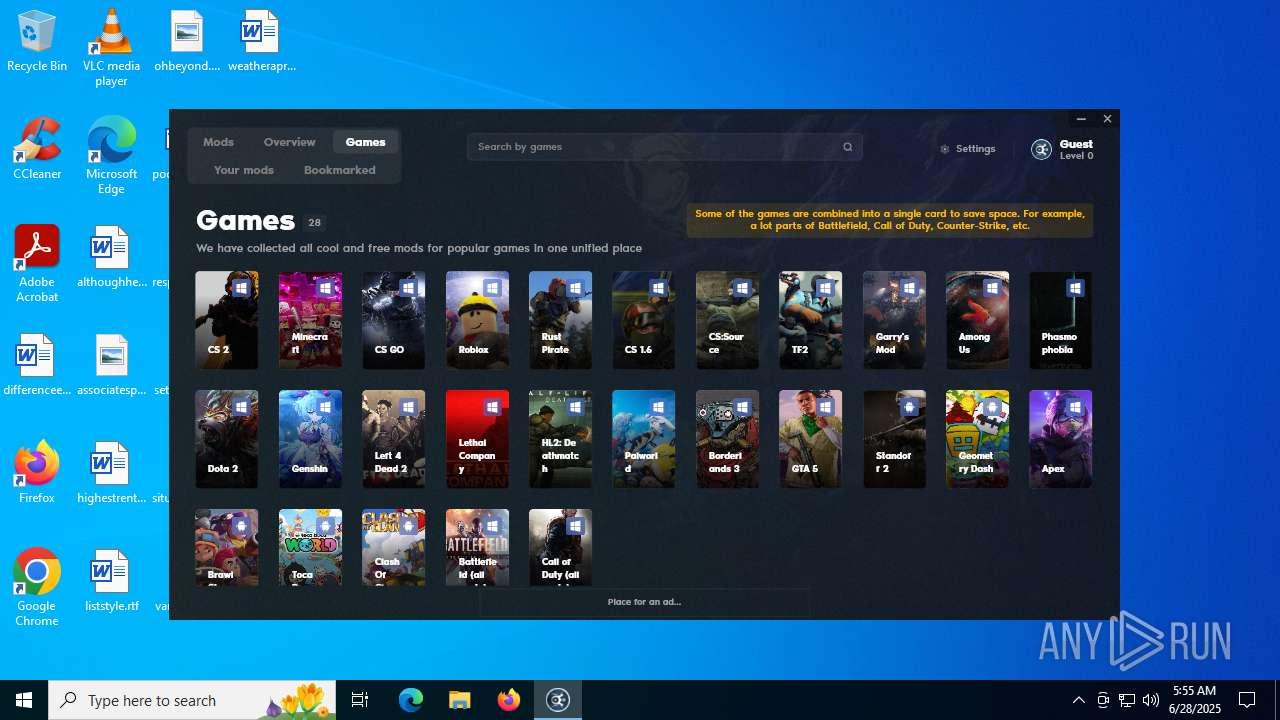Open the Left 4 Dead 2 card
The height and width of the screenshot is (720, 1280).
pyautogui.click(x=393, y=439)
